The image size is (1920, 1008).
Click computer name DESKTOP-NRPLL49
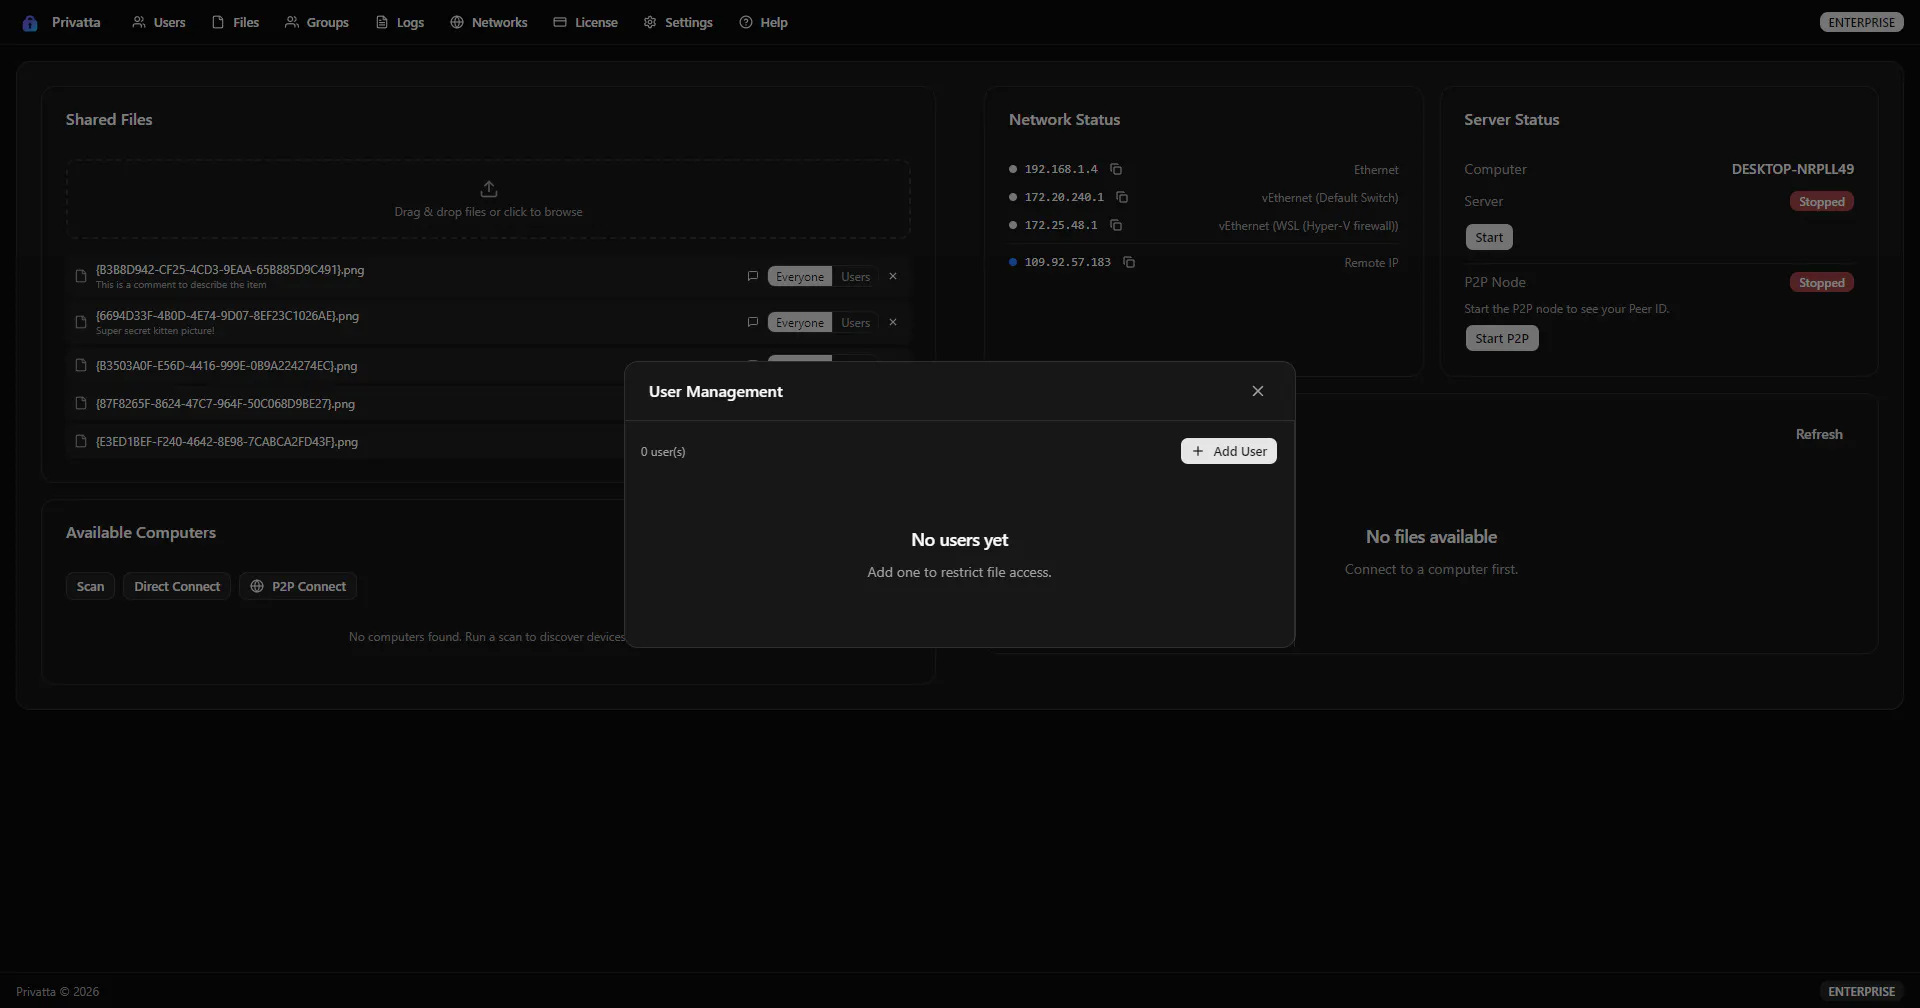click(1793, 169)
